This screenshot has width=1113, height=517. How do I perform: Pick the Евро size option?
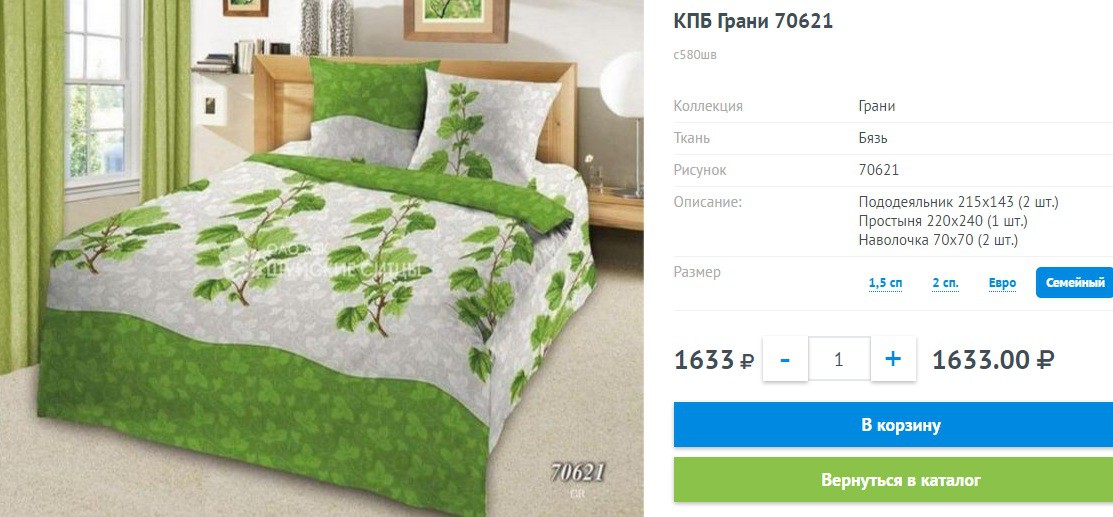(x=1002, y=283)
